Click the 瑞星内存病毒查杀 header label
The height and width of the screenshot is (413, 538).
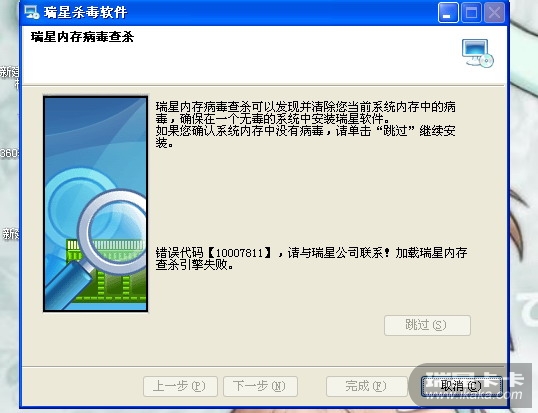point(82,37)
